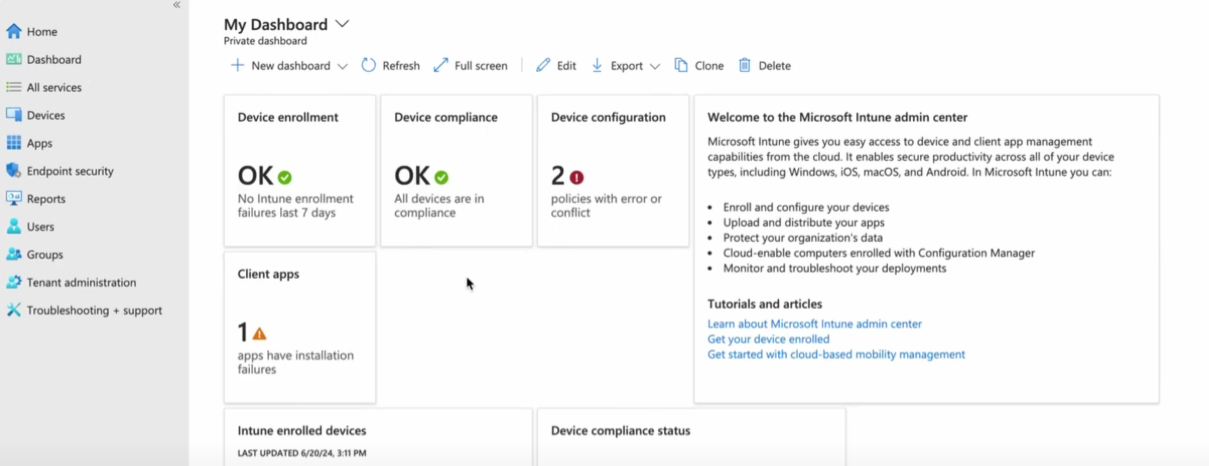Expand the My Dashboard title dropdown
This screenshot has height=466, width=1209.
pyautogui.click(x=342, y=24)
